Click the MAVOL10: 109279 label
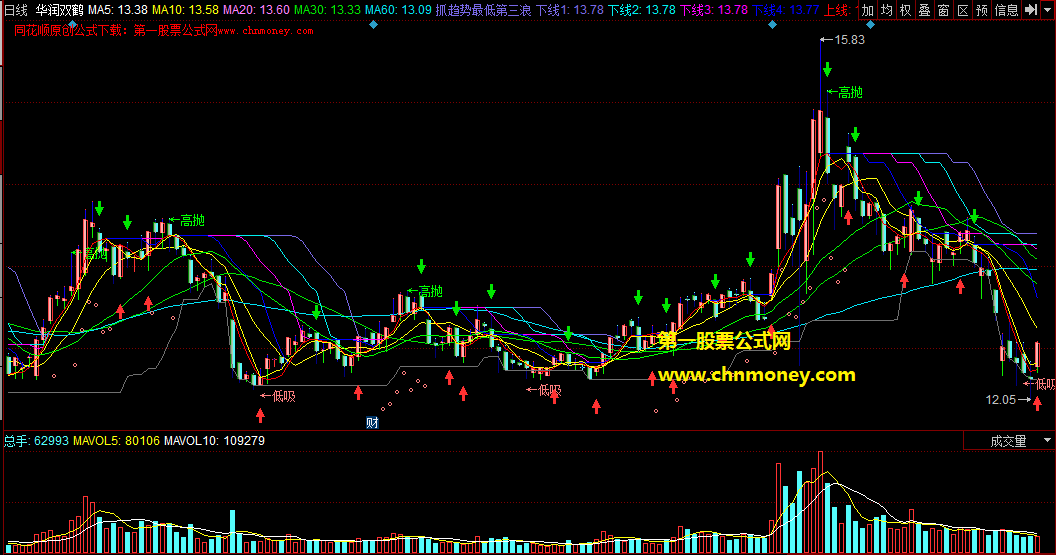1056x555 pixels. [x=214, y=440]
